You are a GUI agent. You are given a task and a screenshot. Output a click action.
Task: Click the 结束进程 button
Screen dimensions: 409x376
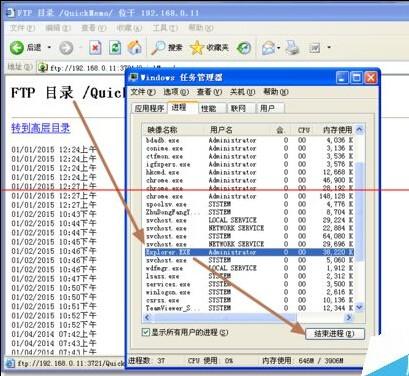(334, 334)
